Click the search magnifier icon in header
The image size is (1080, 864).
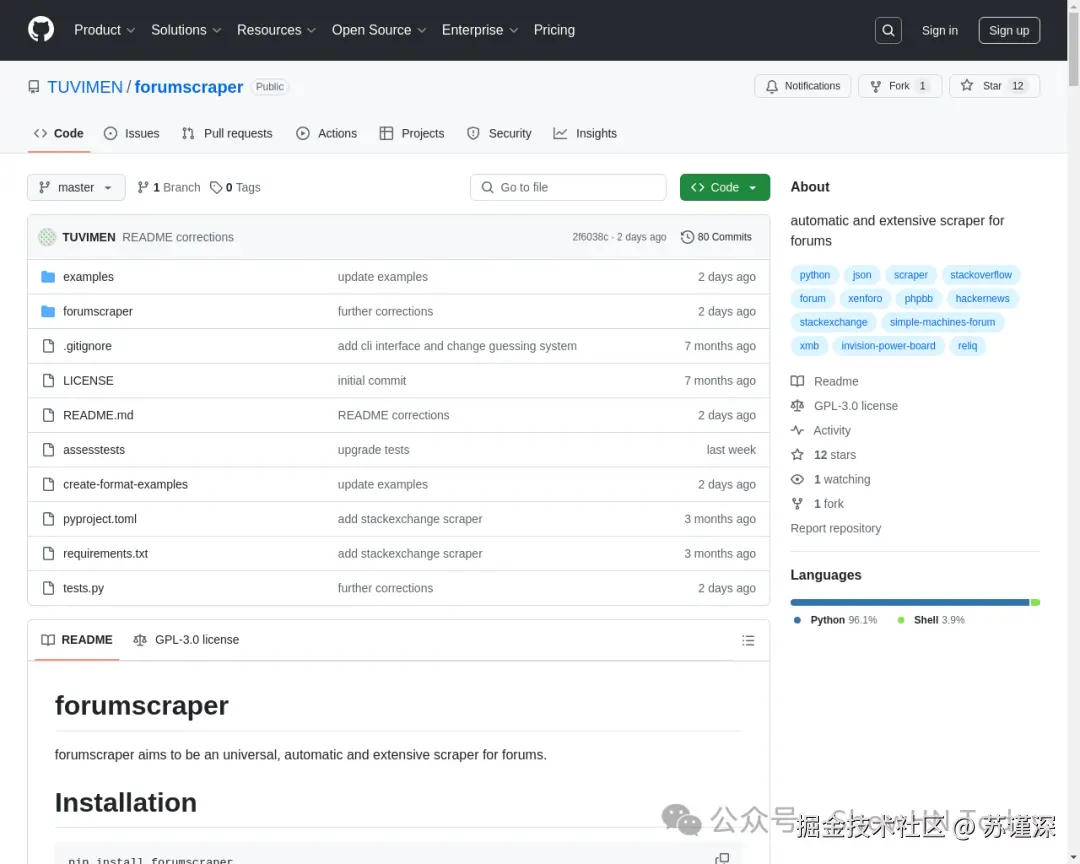888,30
